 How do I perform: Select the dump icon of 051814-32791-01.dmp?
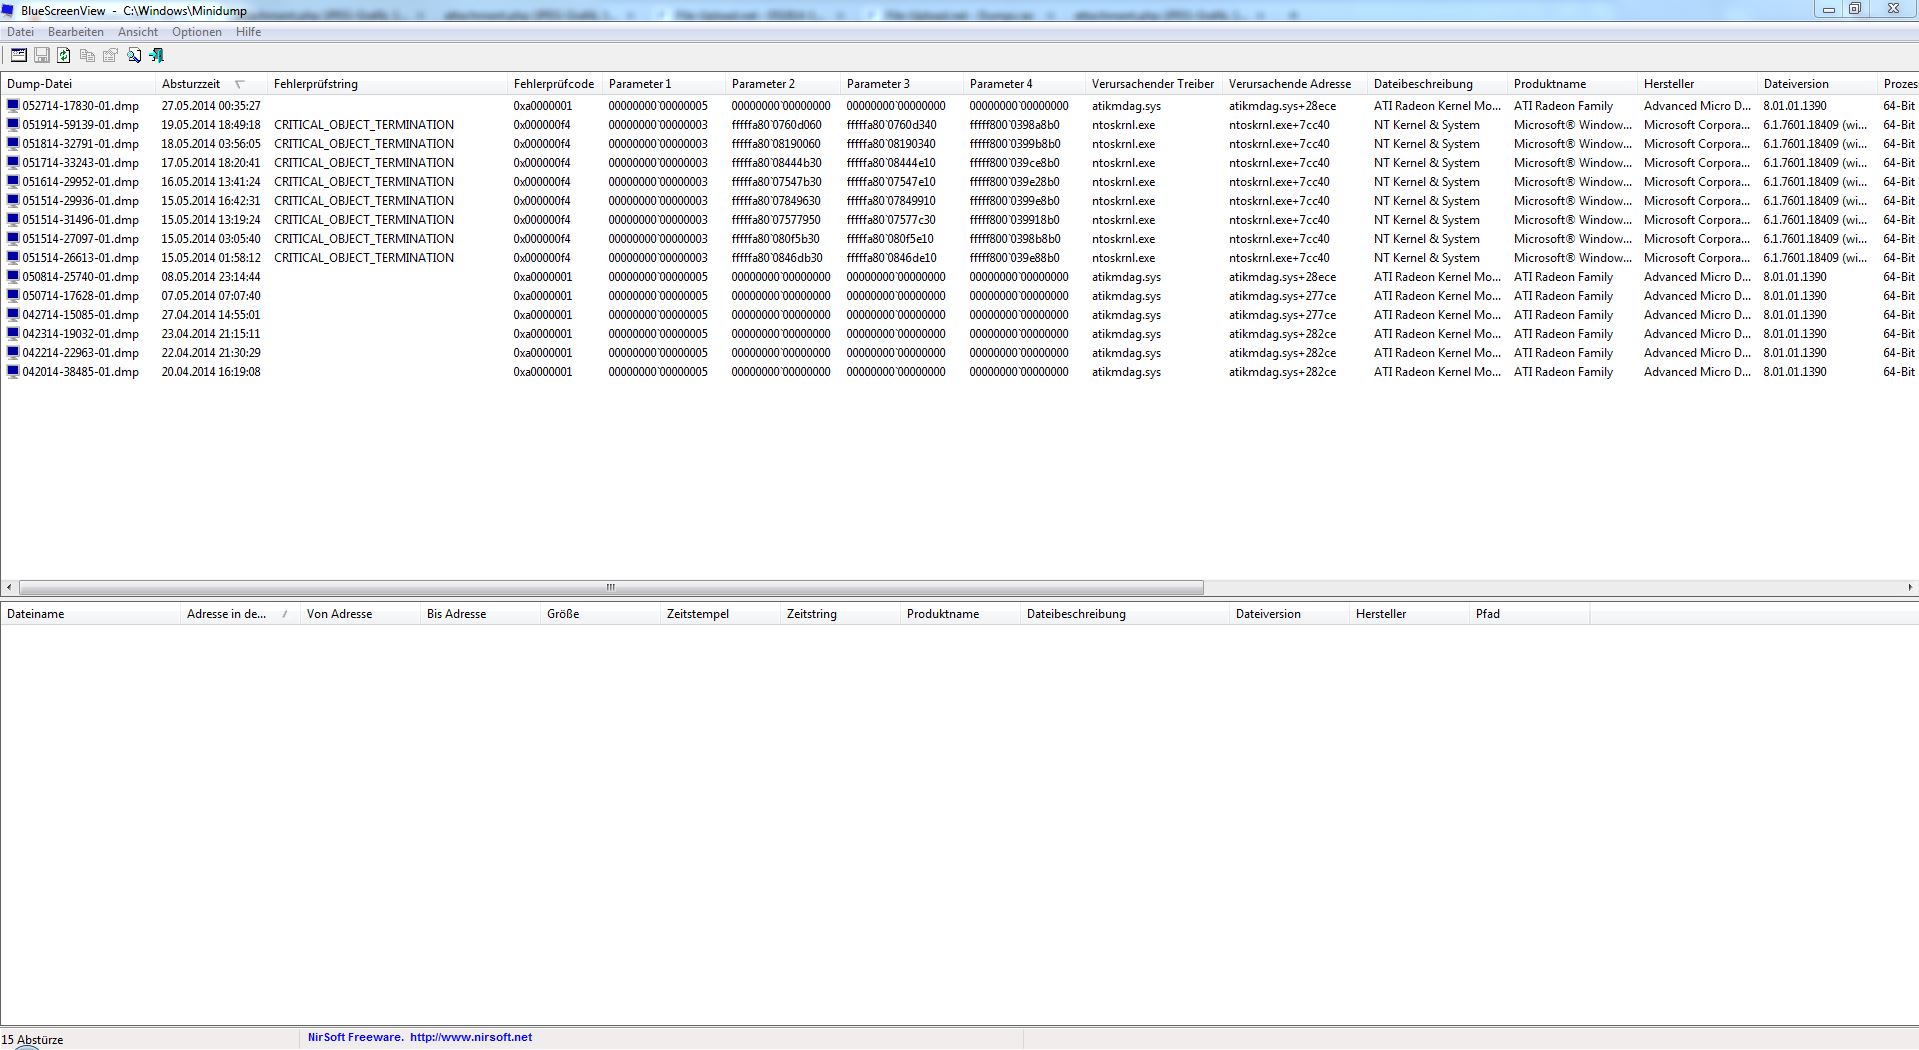click(x=13, y=143)
